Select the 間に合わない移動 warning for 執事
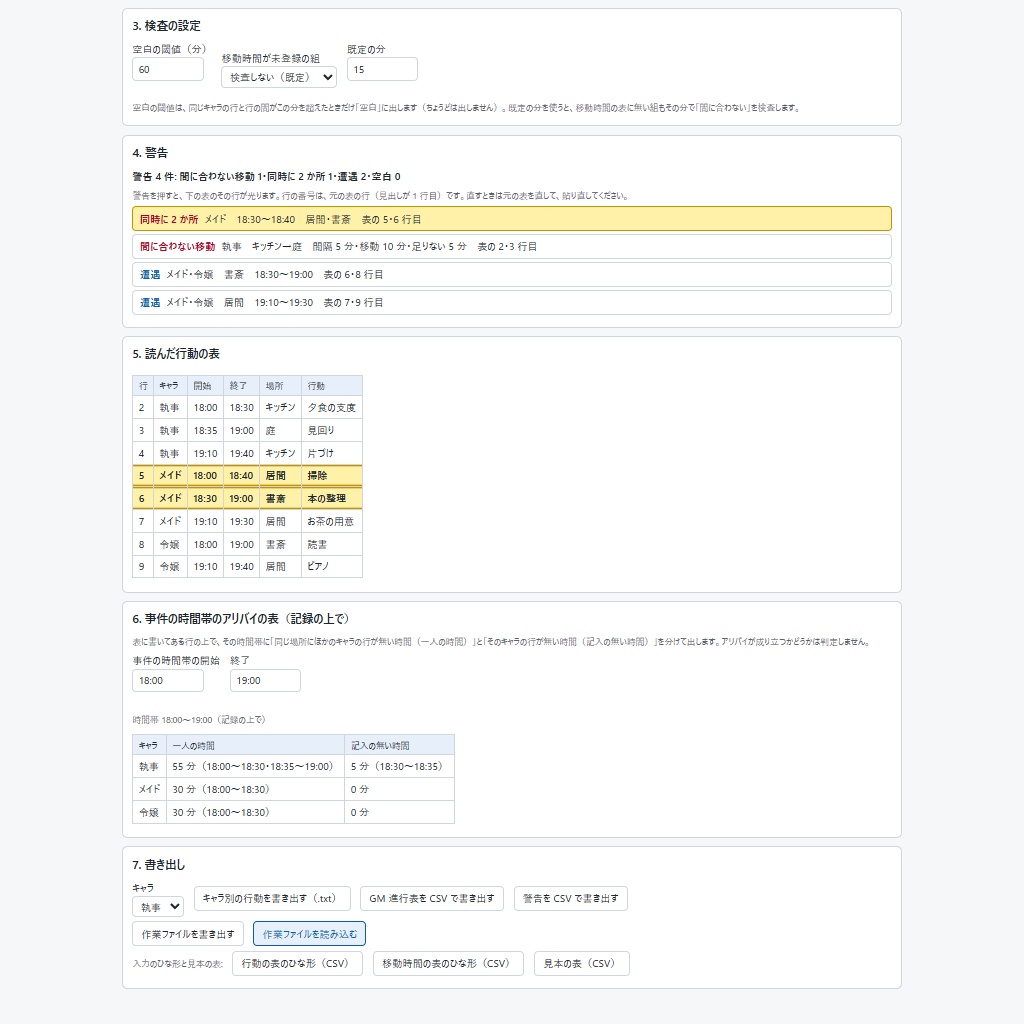Viewport: 1024px width, 1024px height. pos(511,247)
